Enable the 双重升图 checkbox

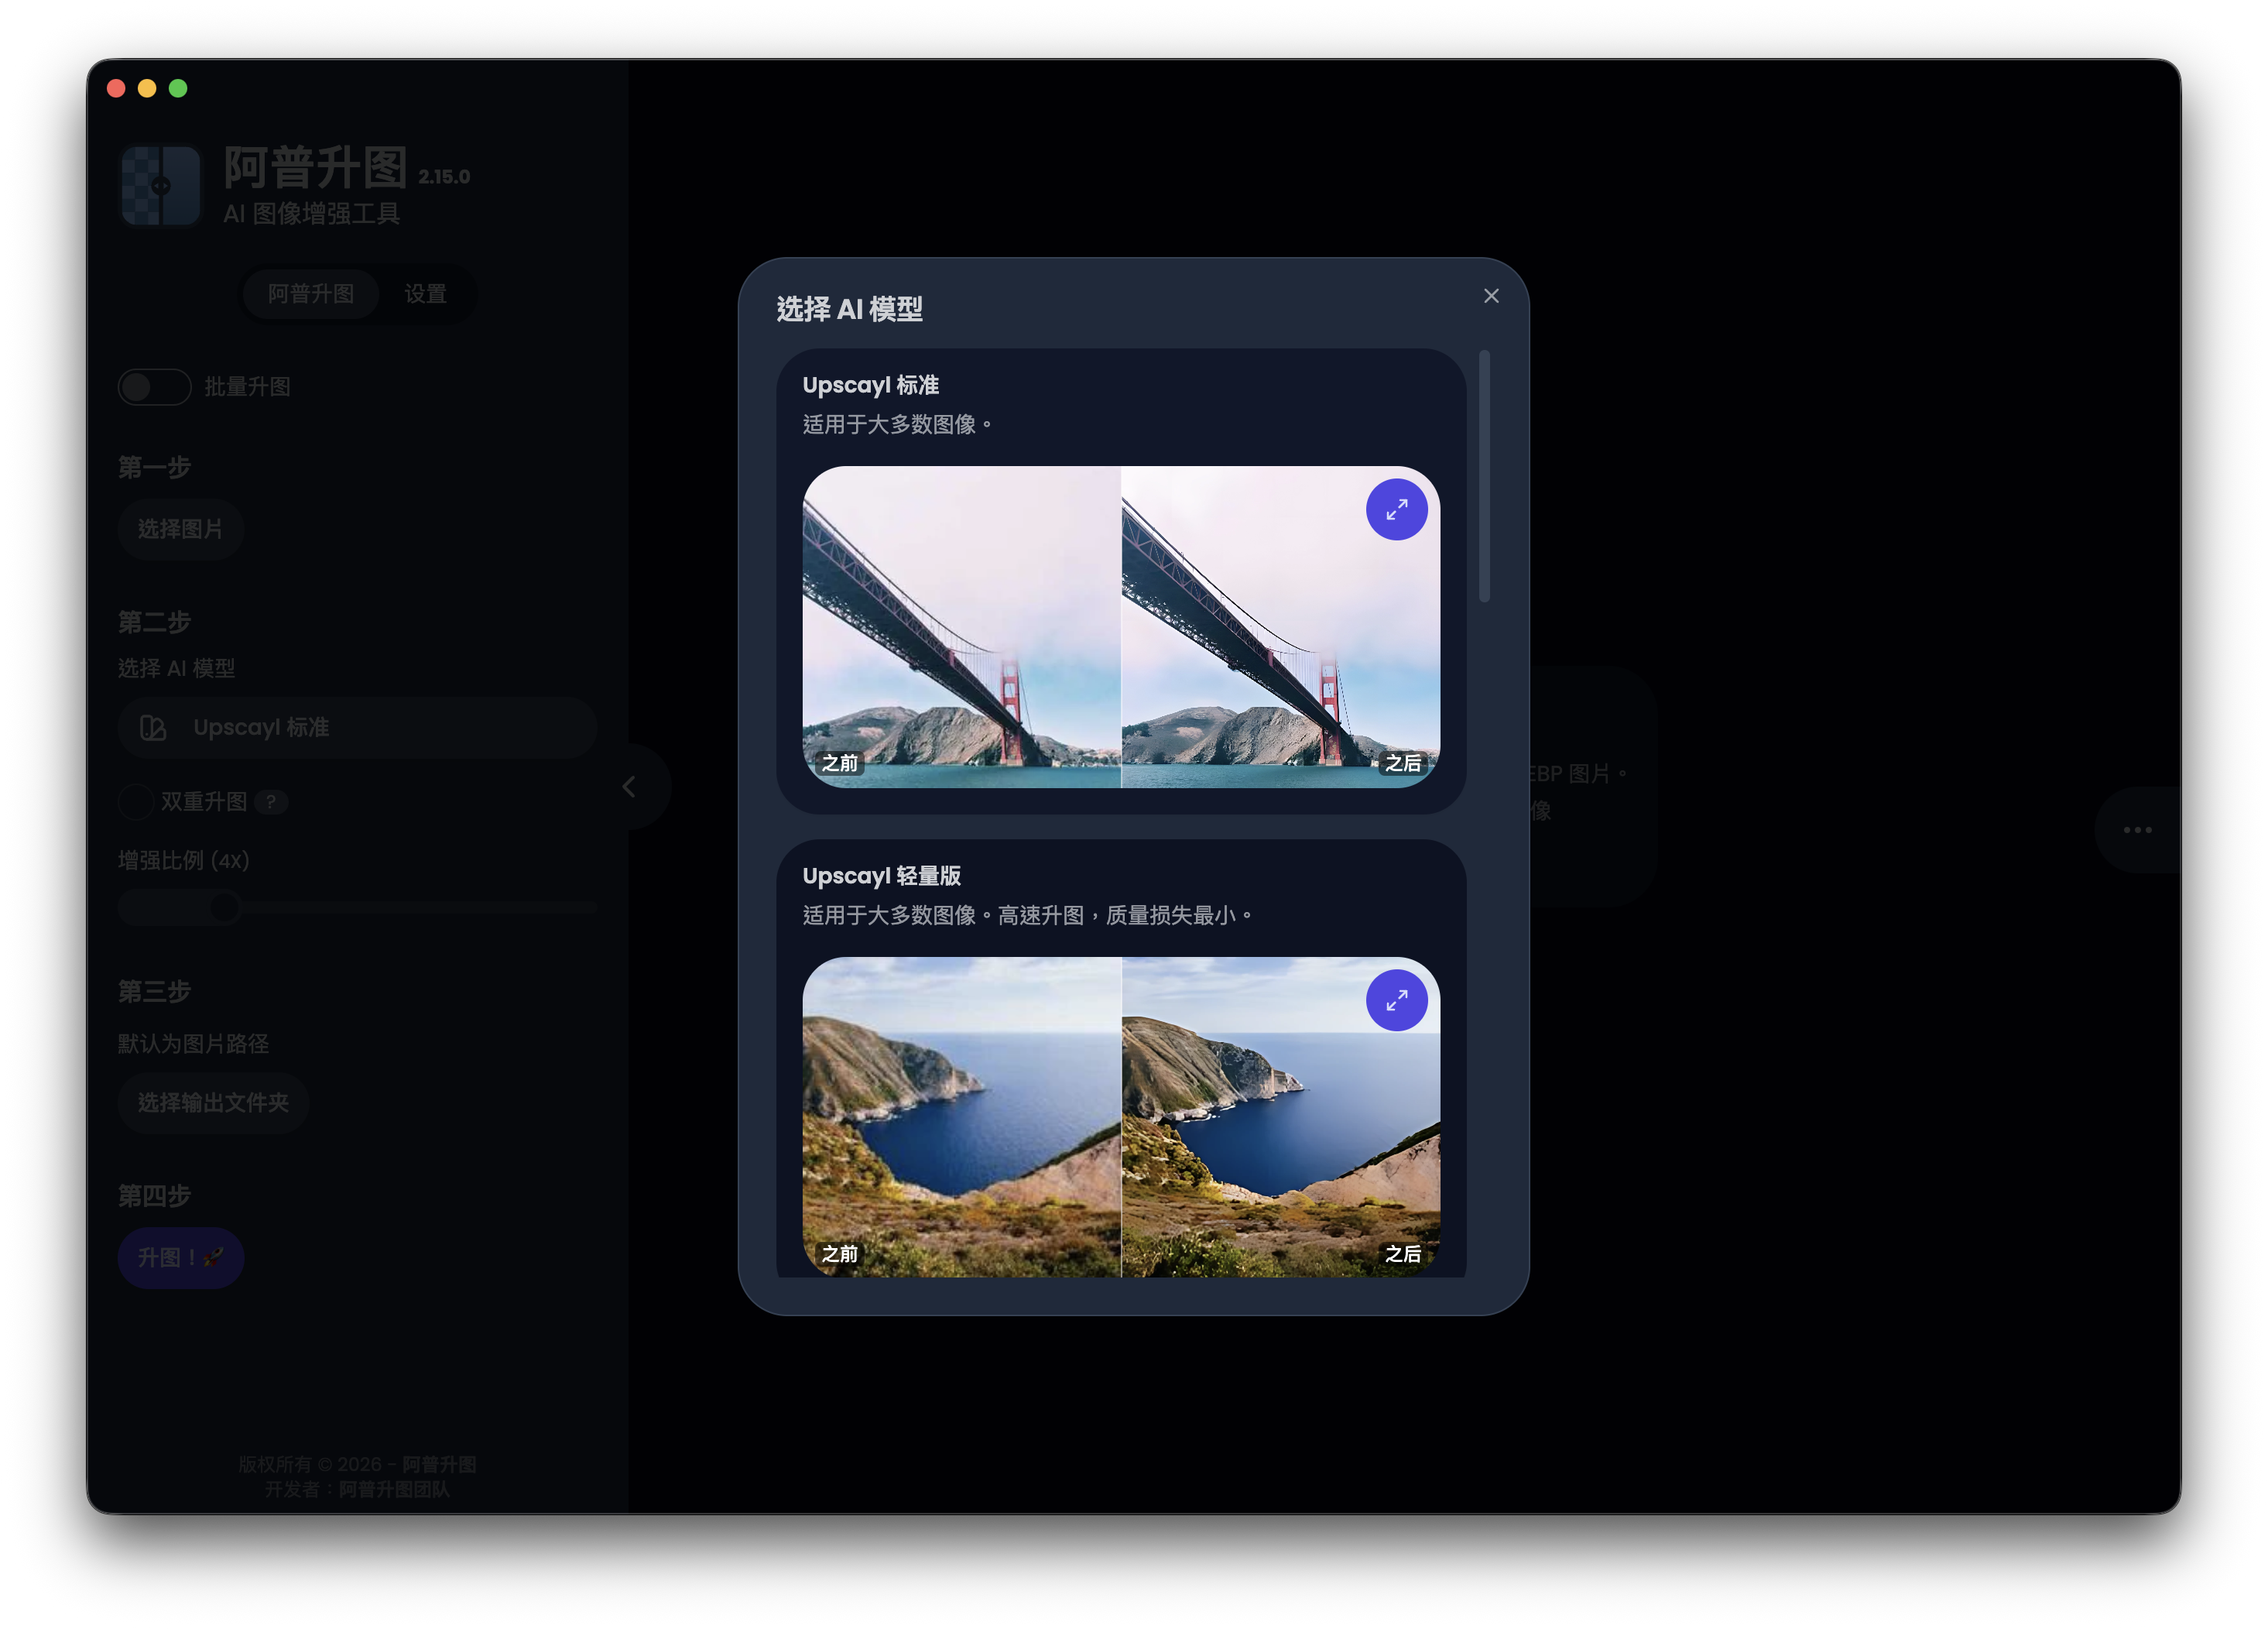136,802
